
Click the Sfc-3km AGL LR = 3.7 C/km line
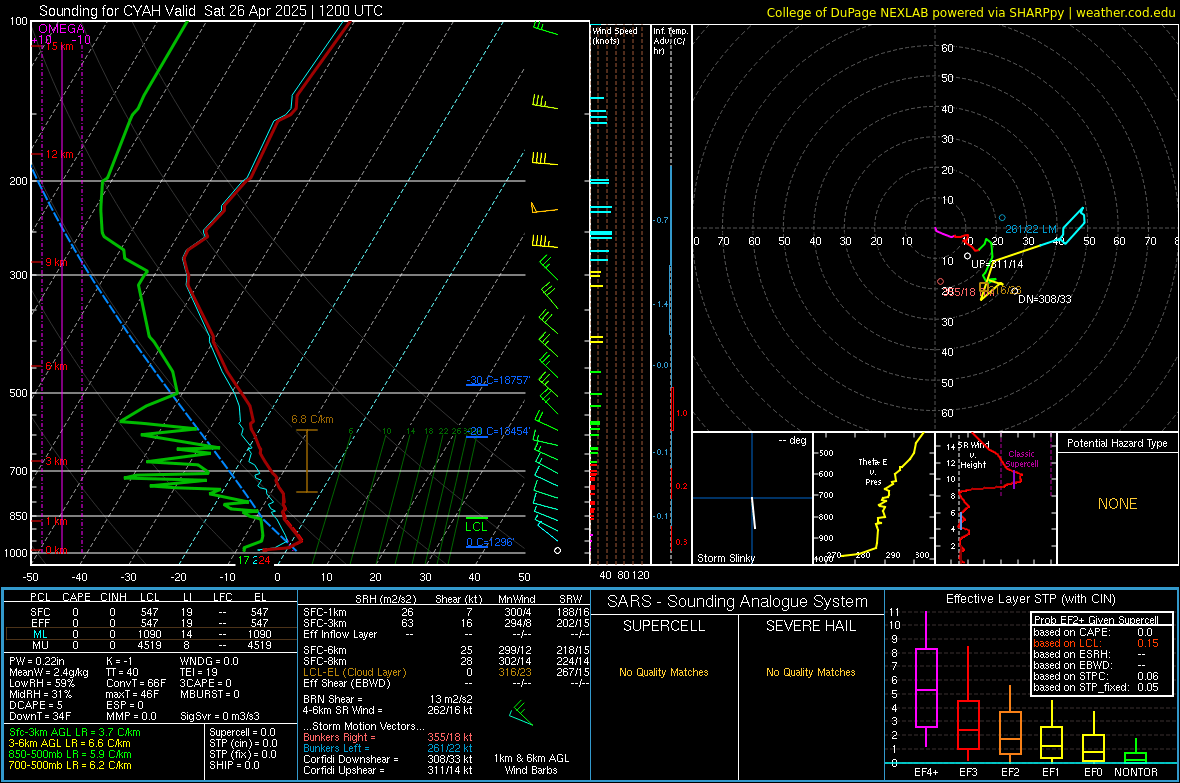click(75, 732)
